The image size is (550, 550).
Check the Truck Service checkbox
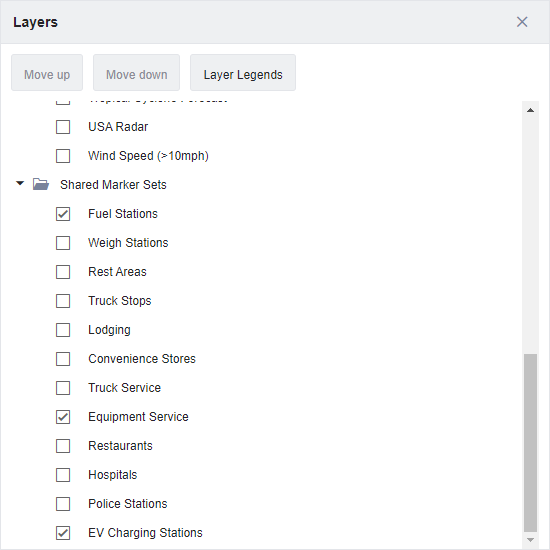[63, 388]
